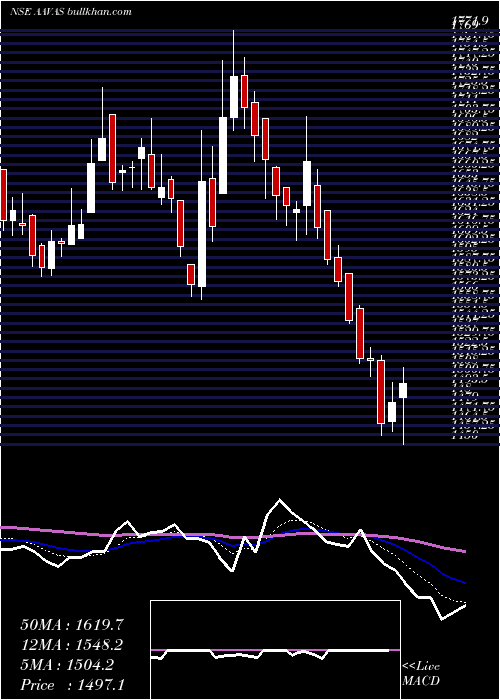Screen dimensions: 500x700
Task: Click the top price label 1774.9
Action: [x=471, y=22]
